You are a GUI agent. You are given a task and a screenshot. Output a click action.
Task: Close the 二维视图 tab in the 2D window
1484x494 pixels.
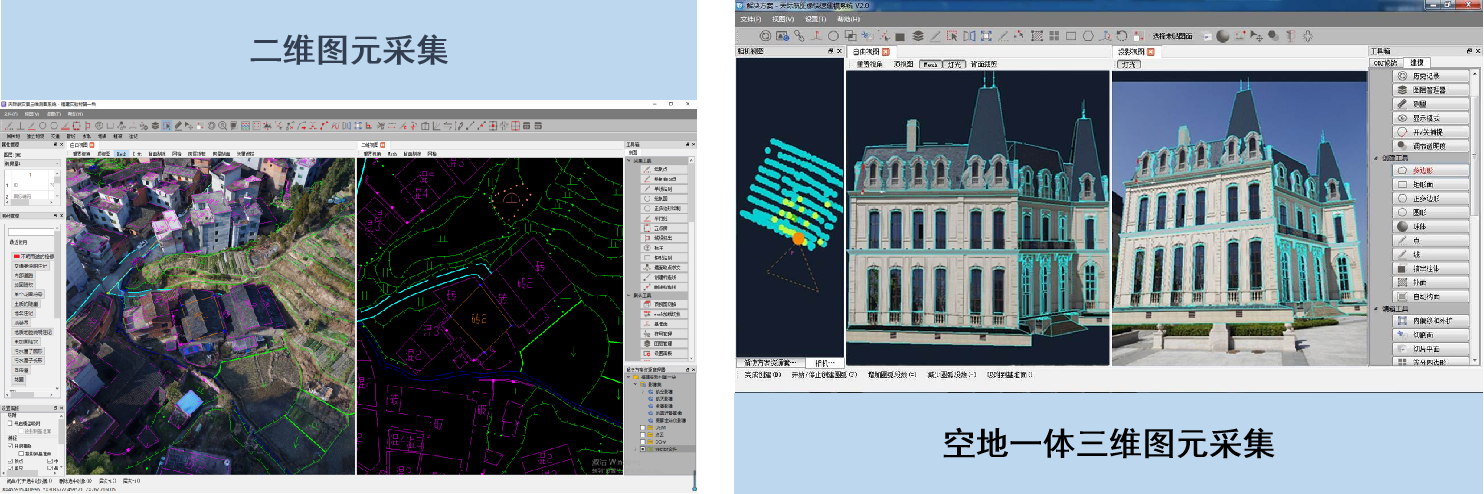coord(383,145)
